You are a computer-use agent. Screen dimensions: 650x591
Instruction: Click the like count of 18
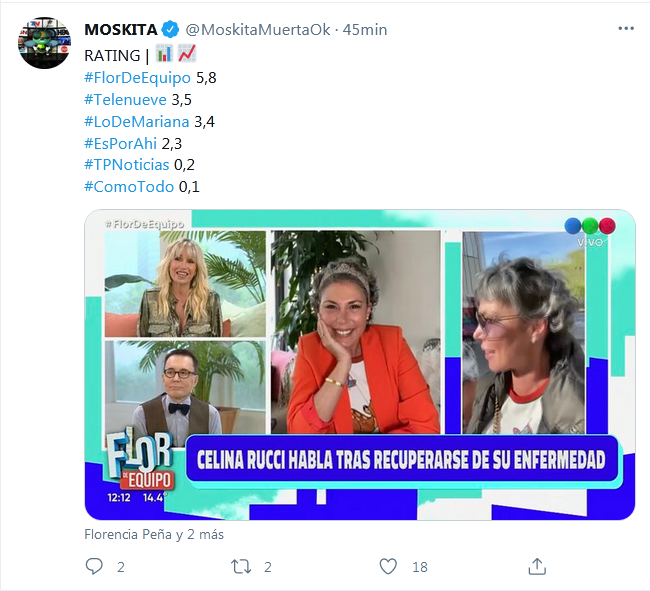(420, 567)
